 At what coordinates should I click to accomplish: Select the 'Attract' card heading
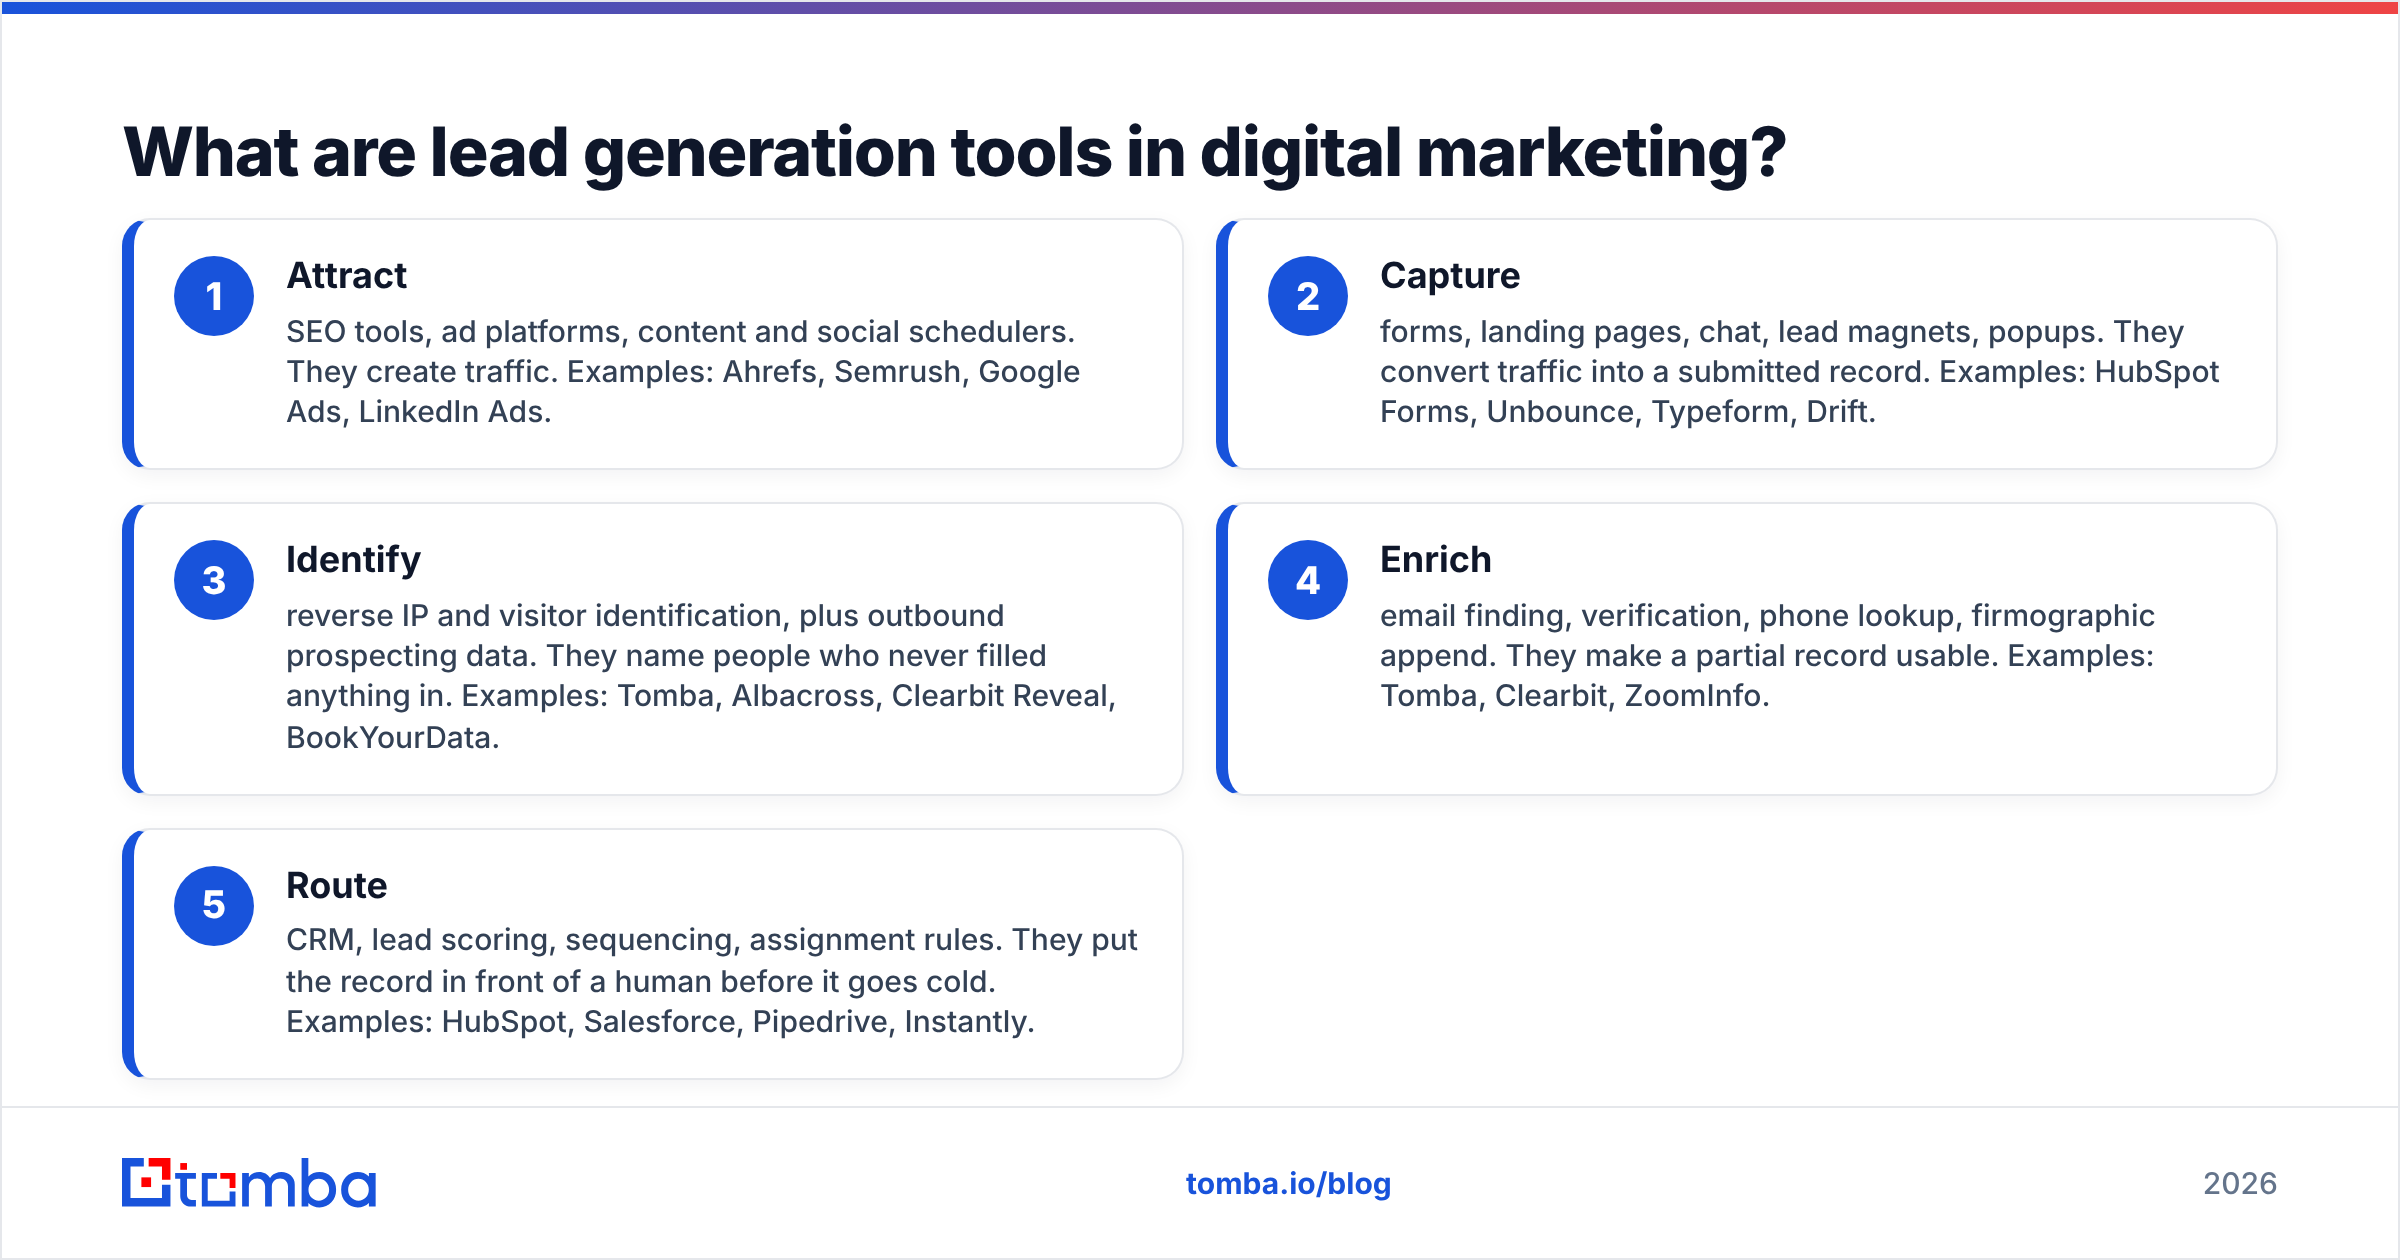coord(347,276)
